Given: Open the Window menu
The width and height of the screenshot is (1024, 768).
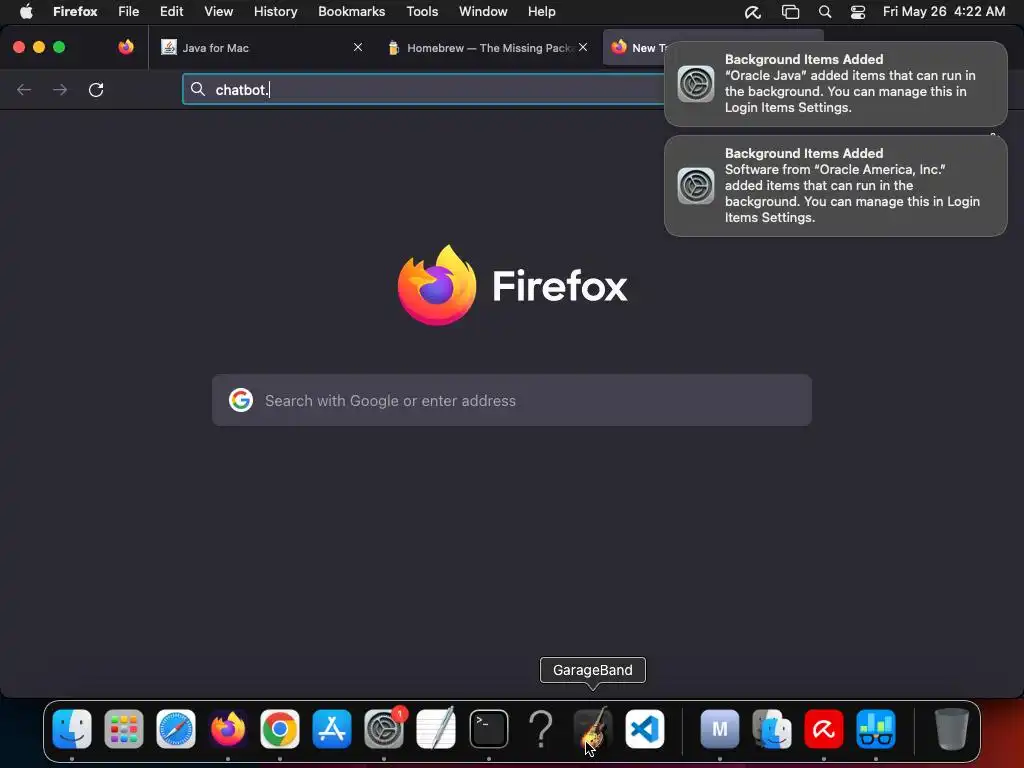Looking at the screenshot, I should coord(483,11).
